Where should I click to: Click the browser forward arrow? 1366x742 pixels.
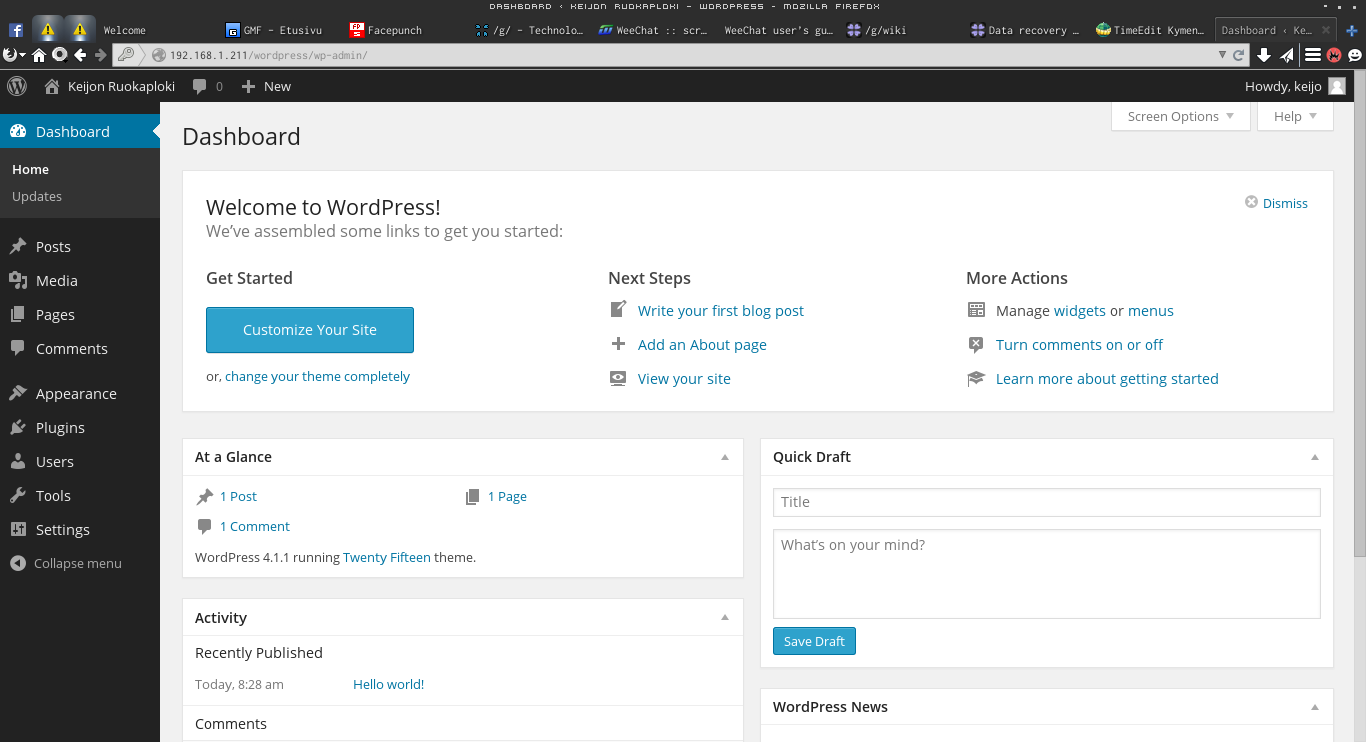(x=100, y=55)
